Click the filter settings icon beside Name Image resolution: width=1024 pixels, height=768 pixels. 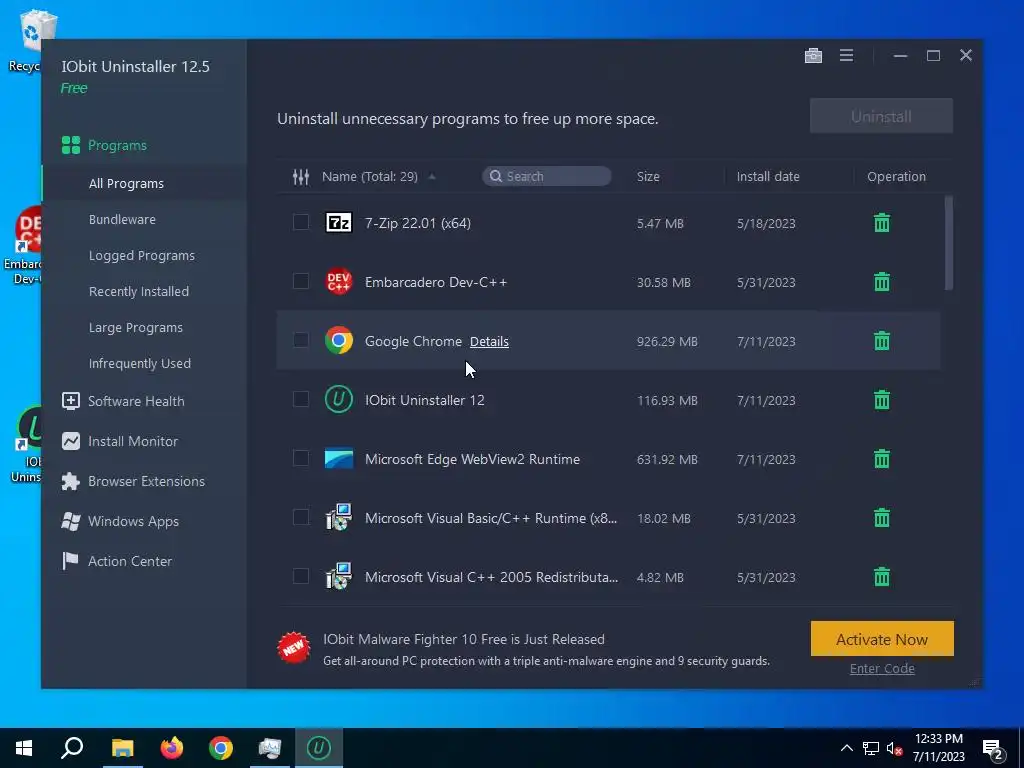(x=300, y=176)
